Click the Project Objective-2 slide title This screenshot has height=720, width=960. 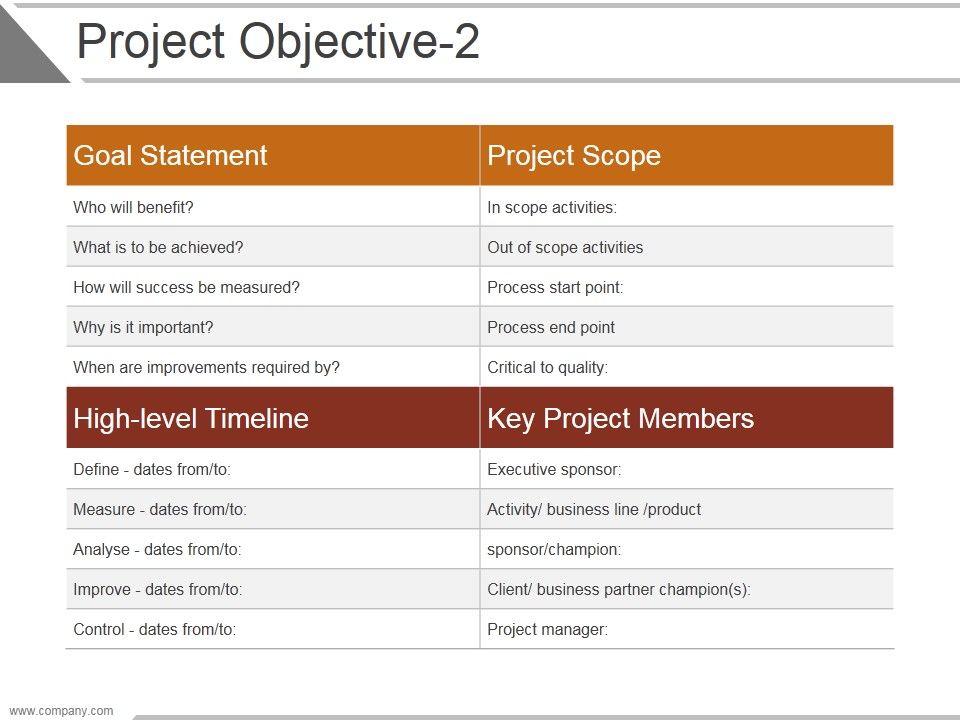(x=278, y=42)
